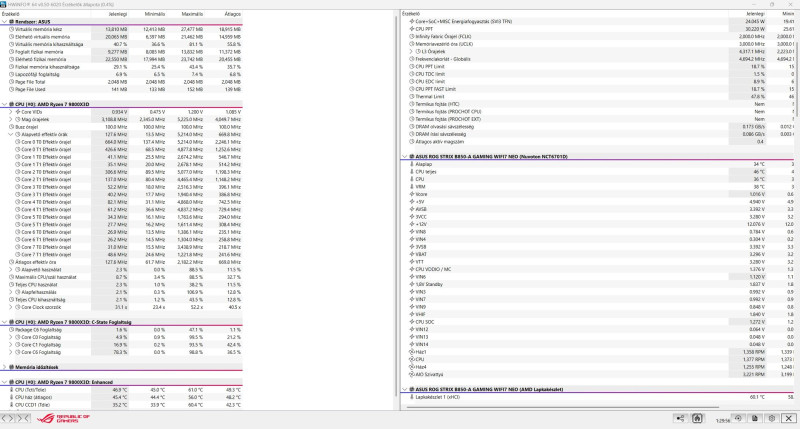Collapse the CPU Enhanced sensor group
The height and width of the screenshot is (429, 800).
click(5, 382)
